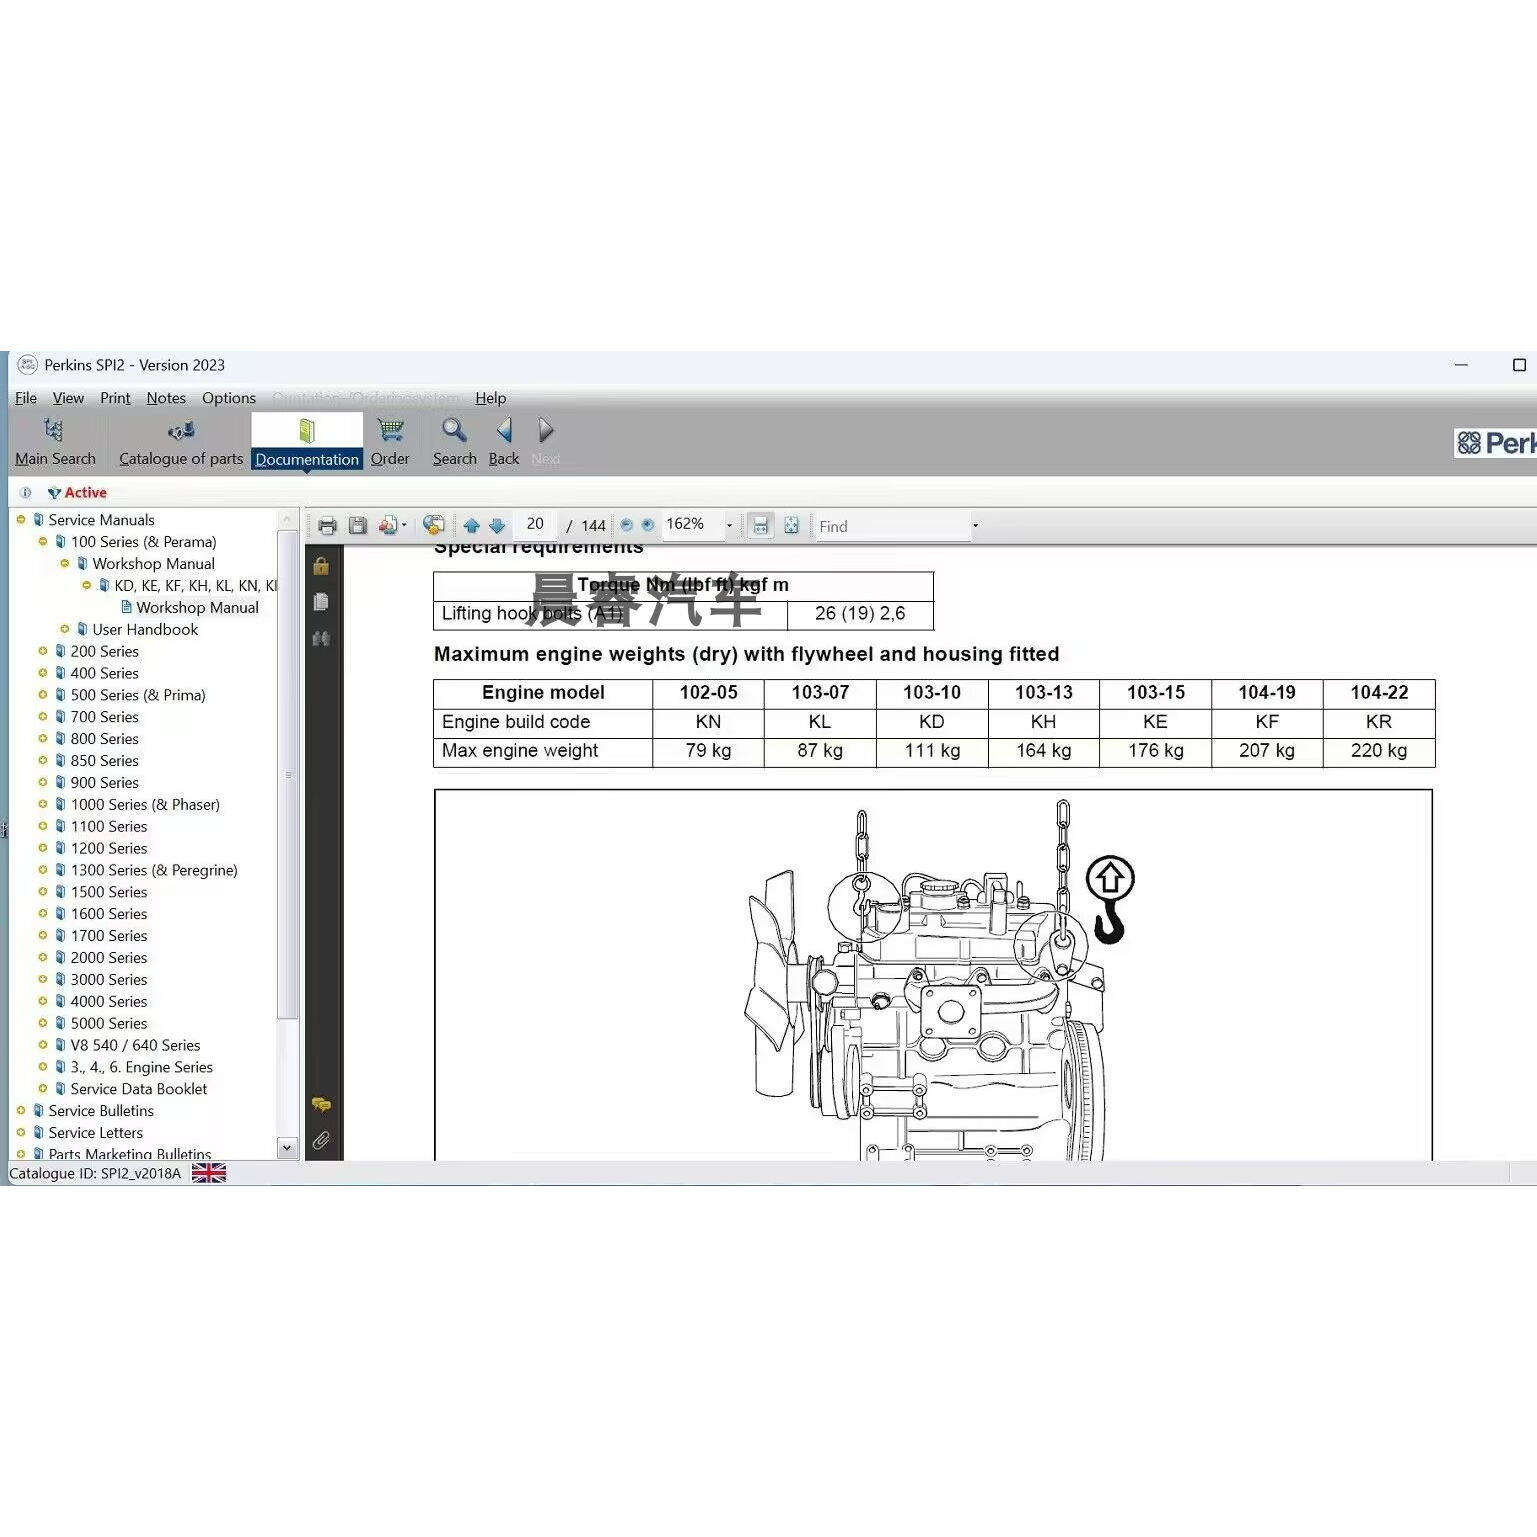The width and height of the screenshot is (1537, 1537).
Task: Open the View menu
Action: pos(68,398)
